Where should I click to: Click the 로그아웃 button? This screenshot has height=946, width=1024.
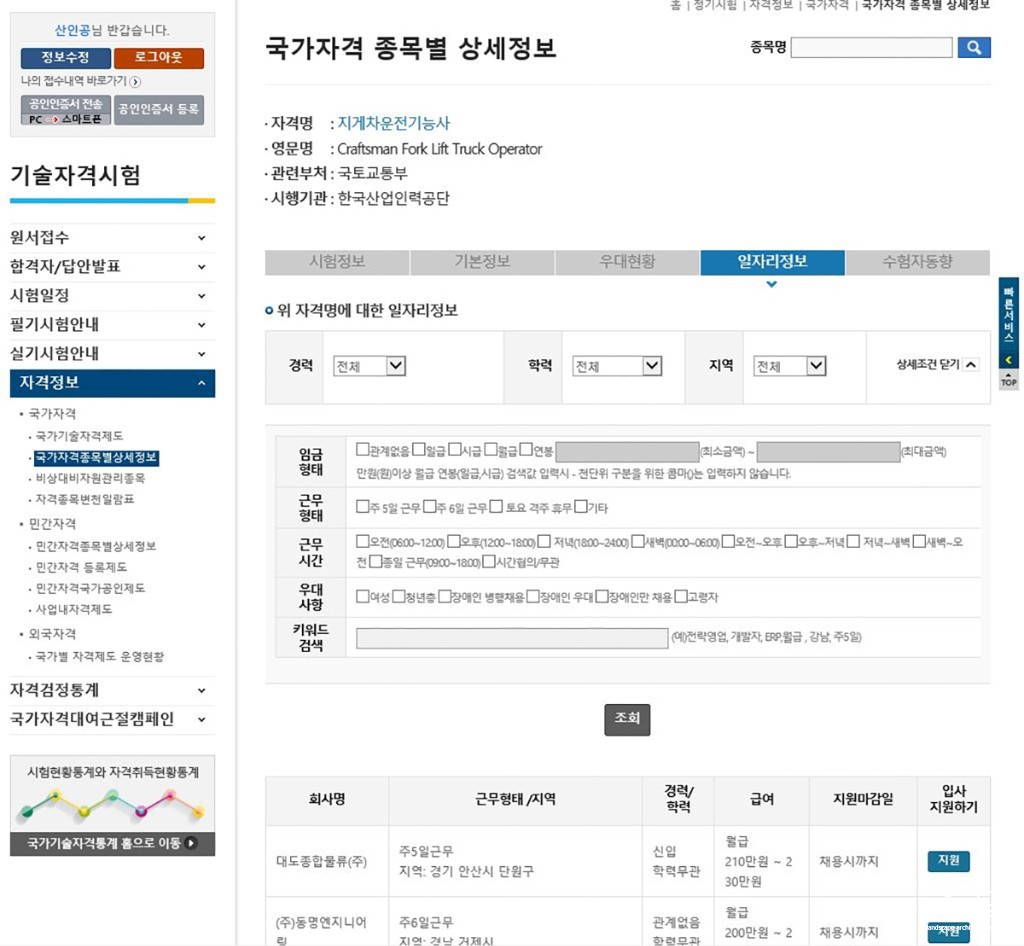(159, 58)
